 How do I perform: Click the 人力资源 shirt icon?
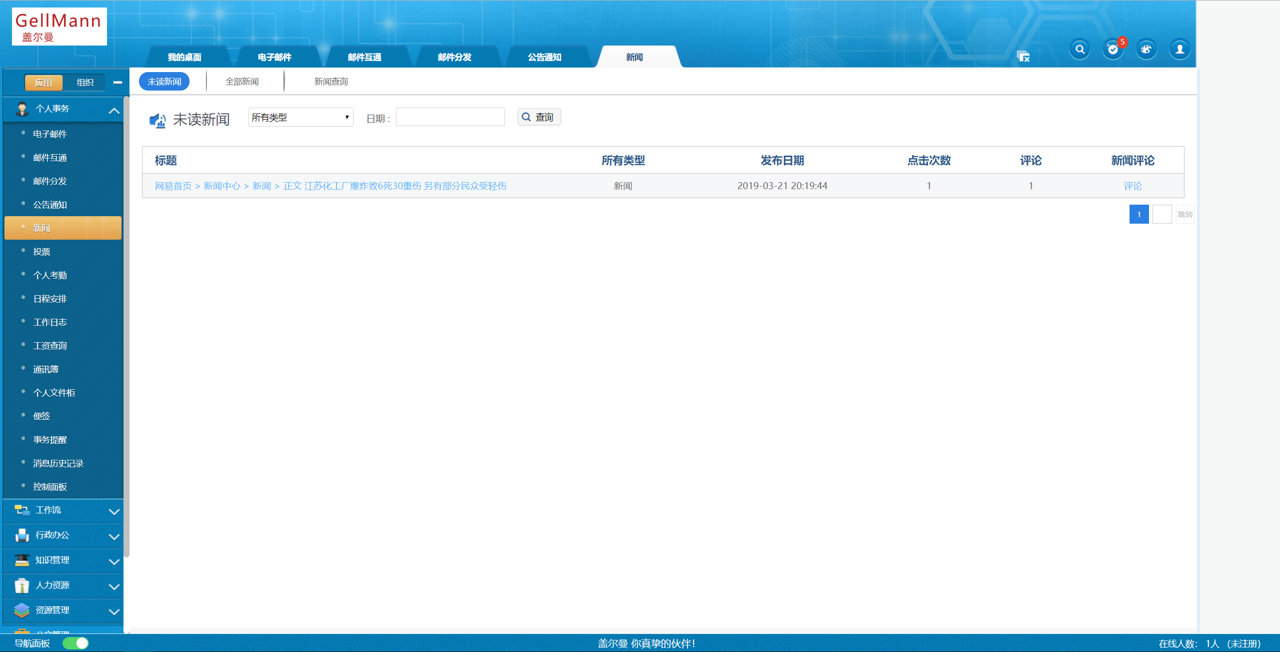22,585
